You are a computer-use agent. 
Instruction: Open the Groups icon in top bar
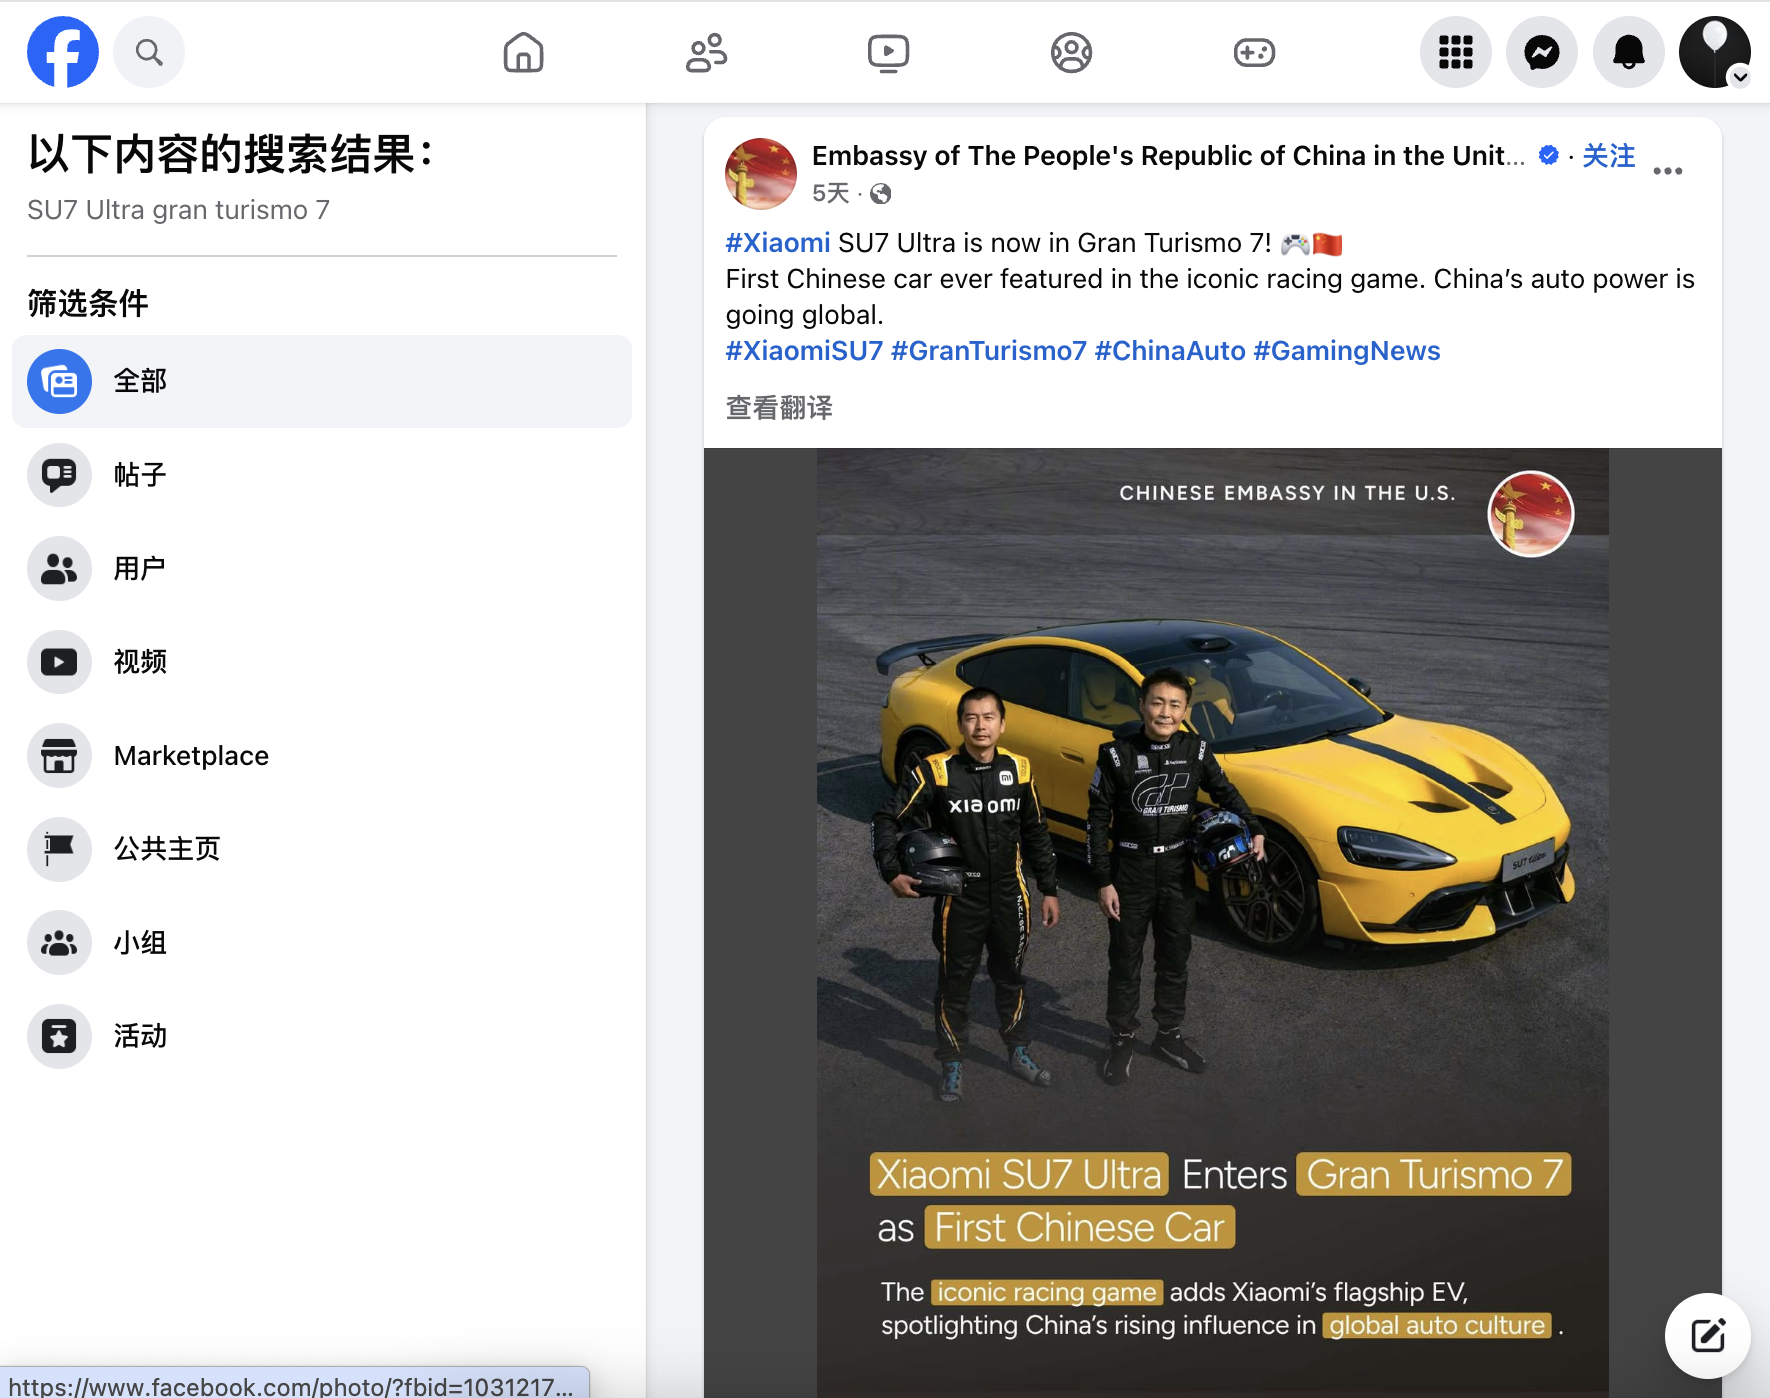(1071, 52)
